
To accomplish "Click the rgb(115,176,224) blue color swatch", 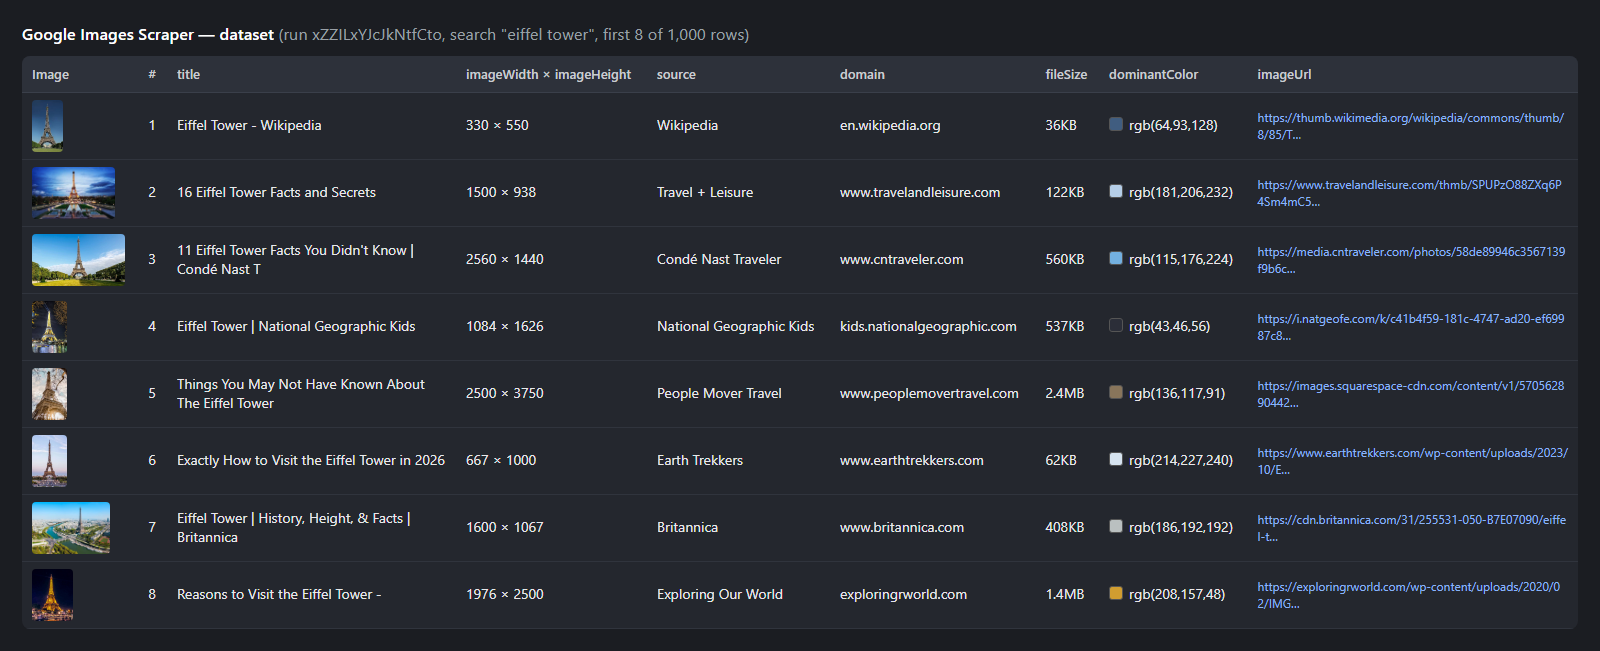I will point(1116,259).
